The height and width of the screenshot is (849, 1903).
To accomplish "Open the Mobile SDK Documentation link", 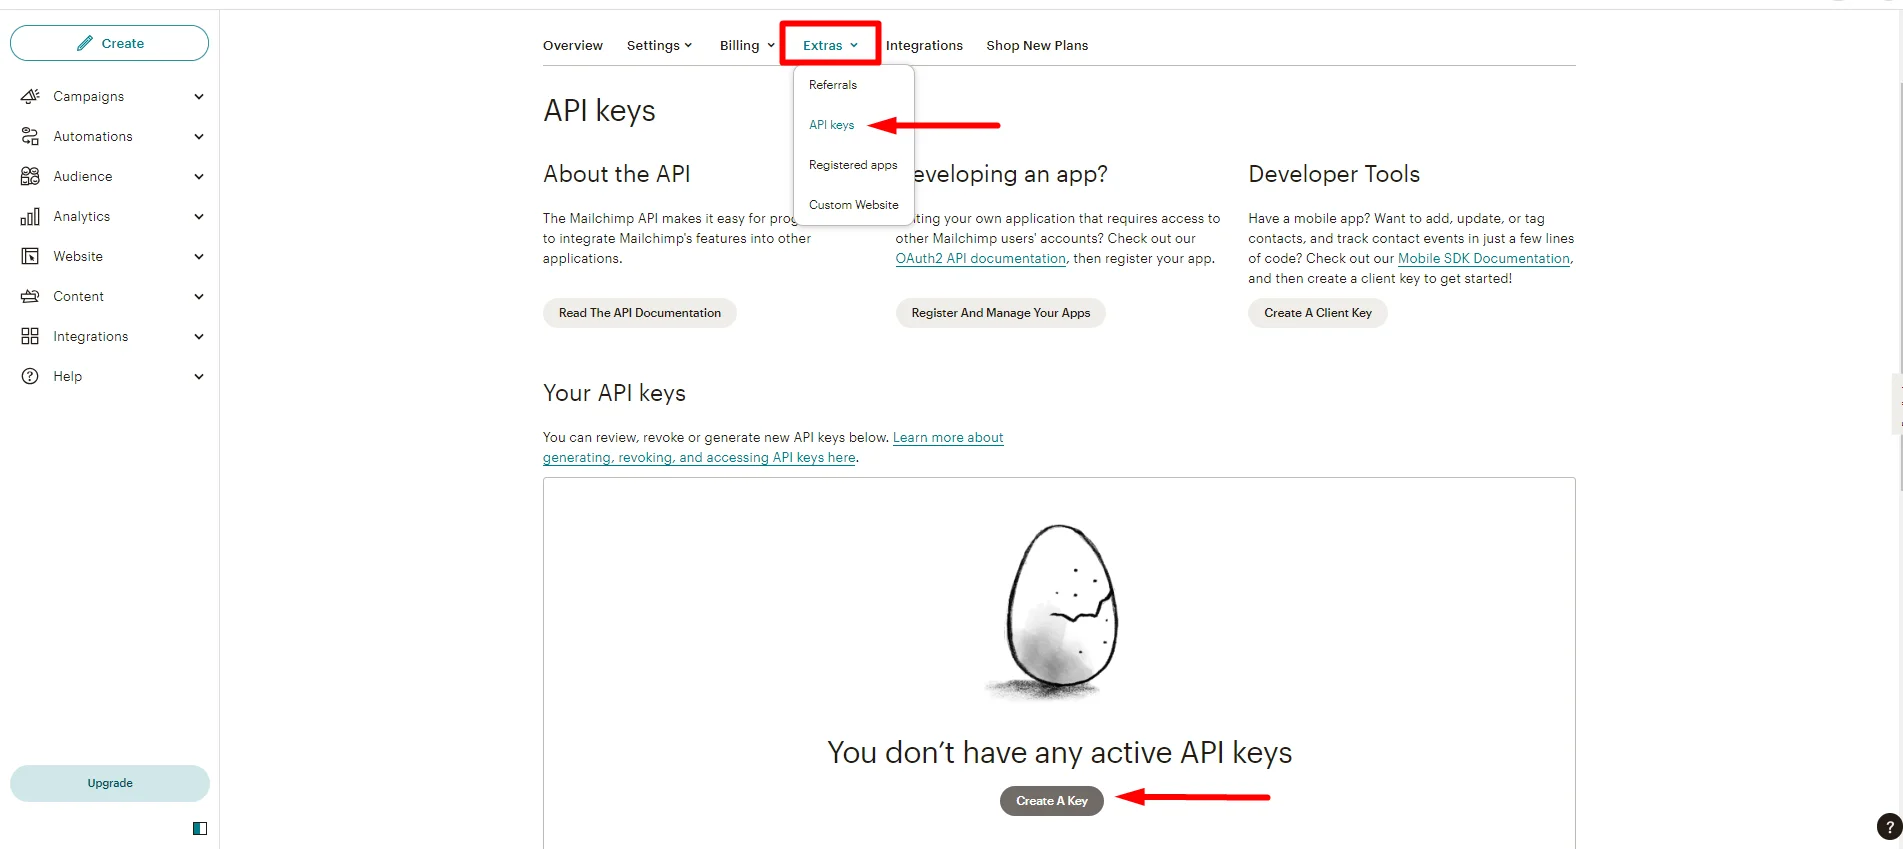I will pos(1484,258).
